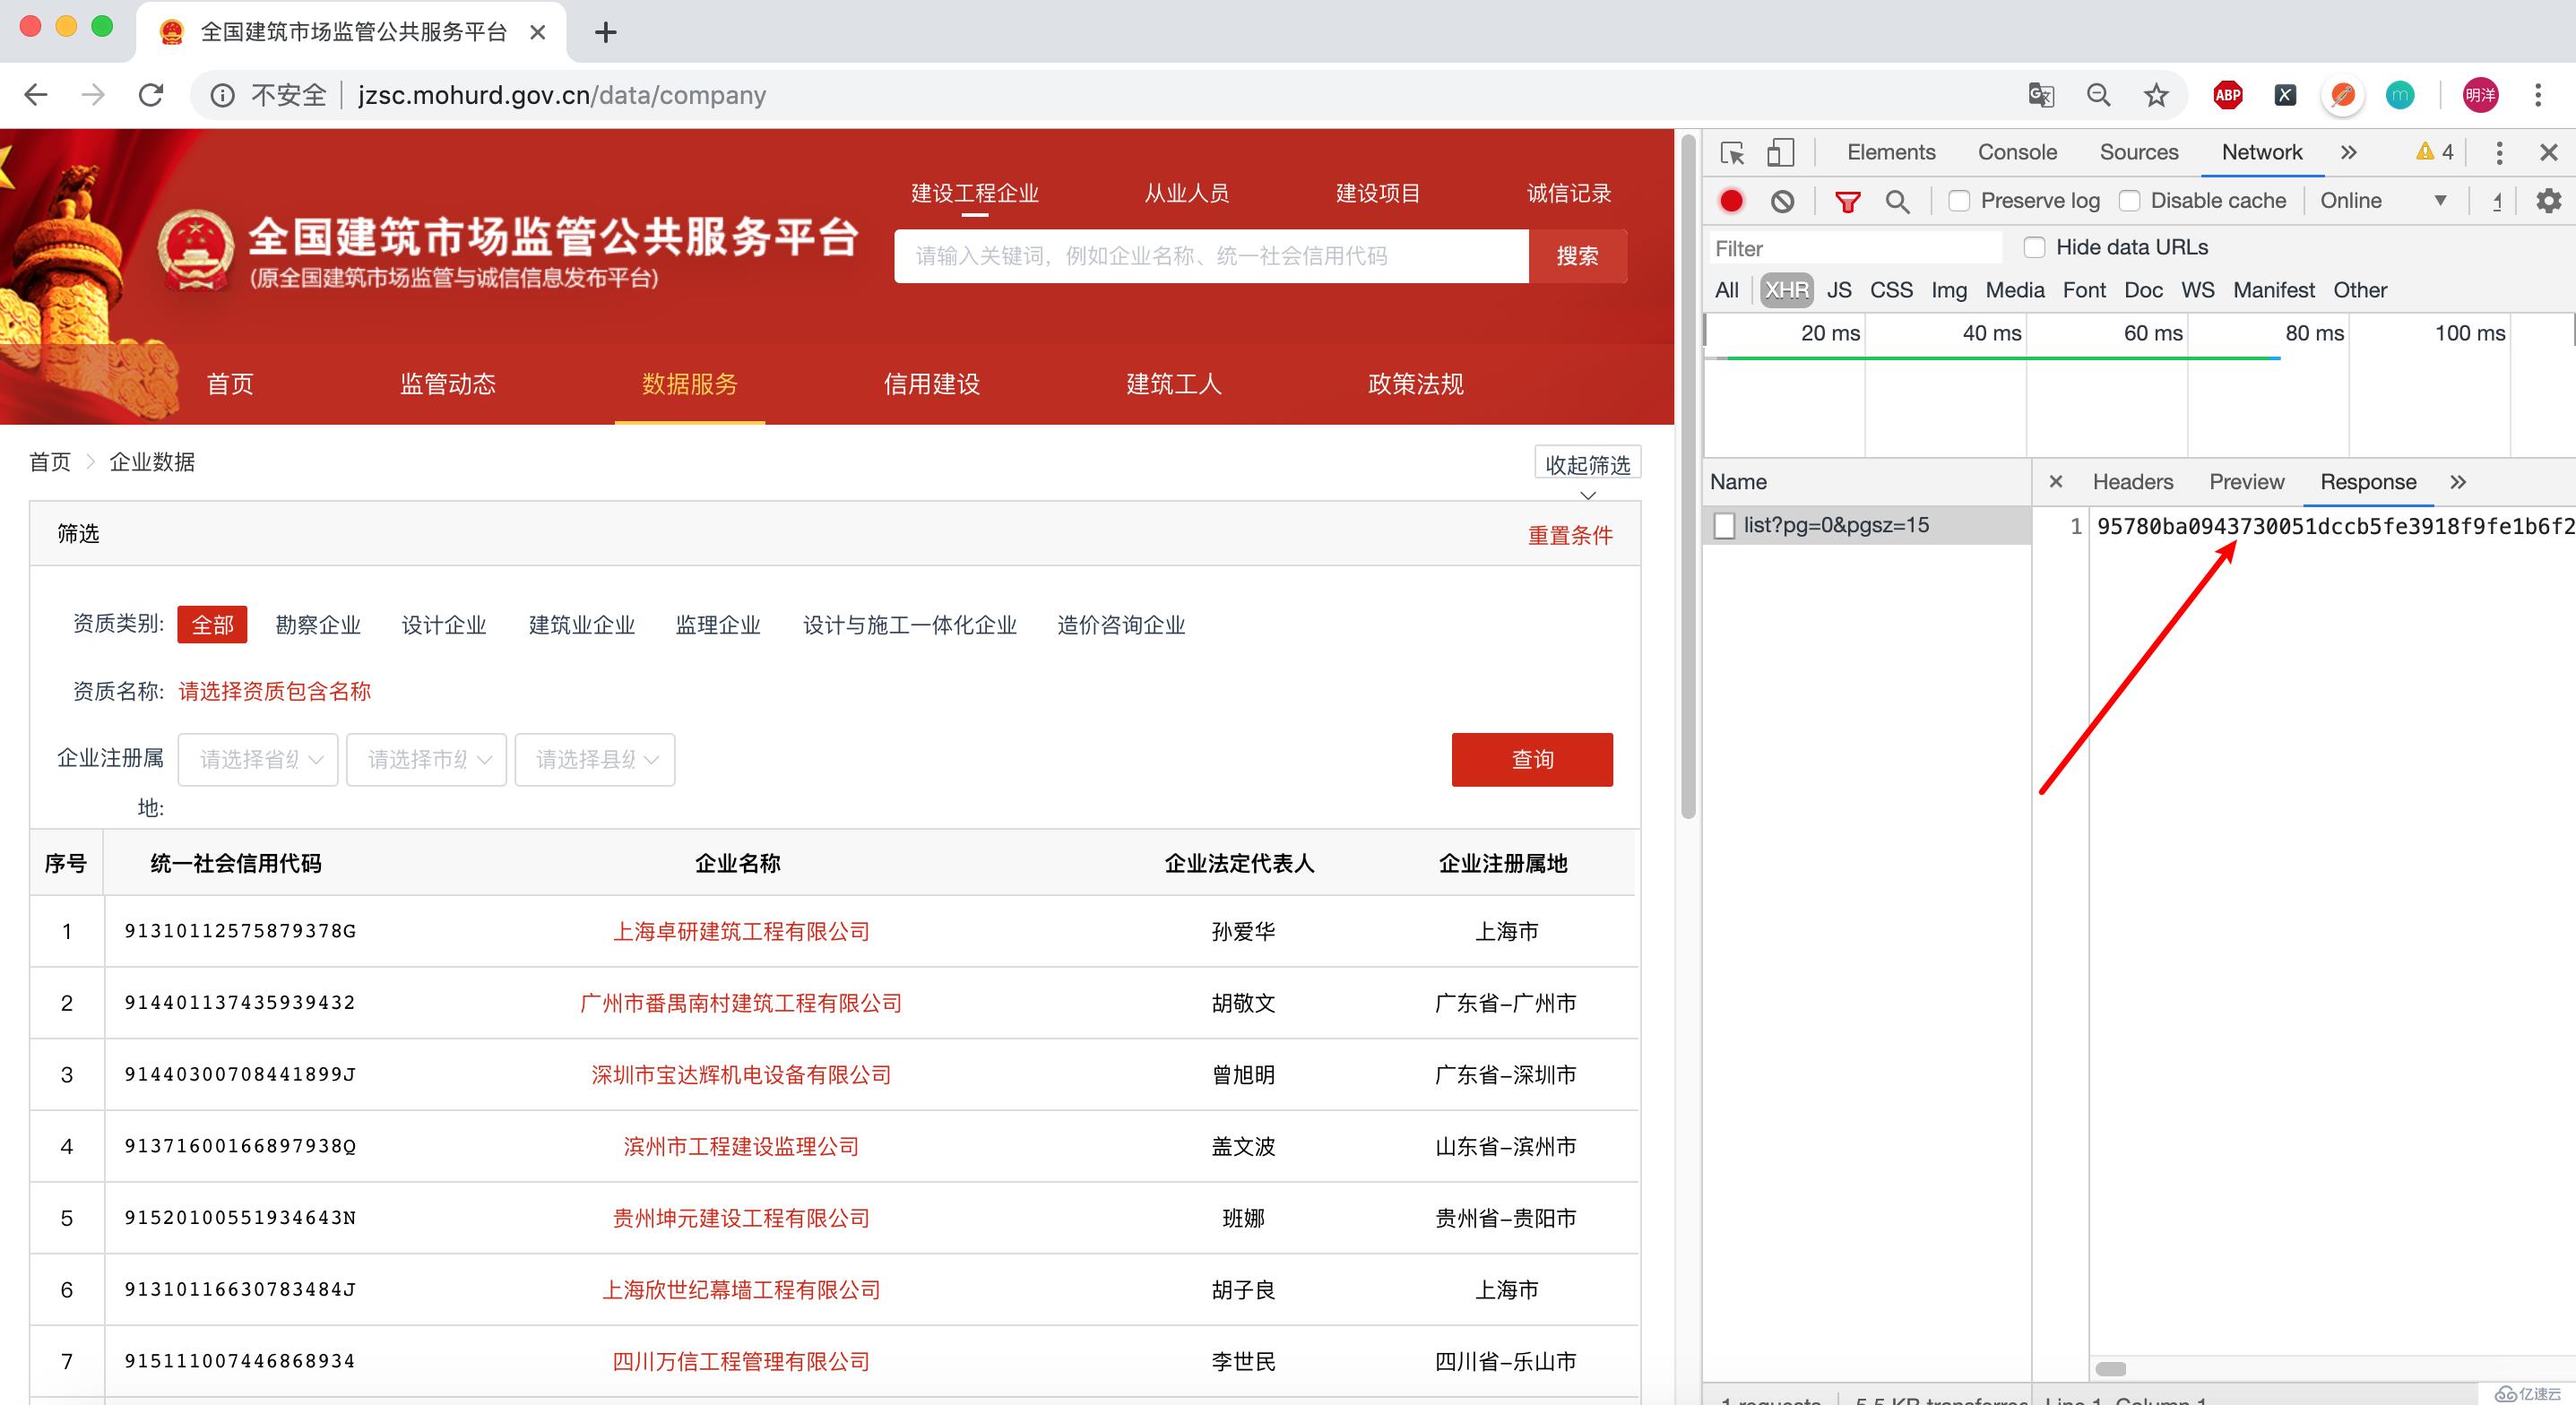2576x1405 pixels.
Task: Select the Response tab in DevTools
Action: tap(2366, 481)
